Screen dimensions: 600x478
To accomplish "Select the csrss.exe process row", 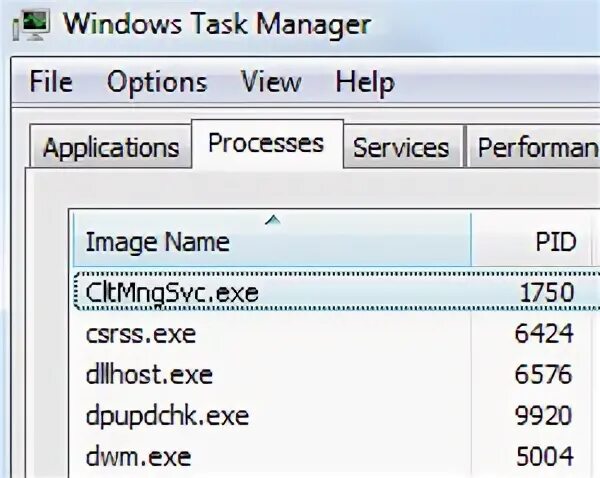I will click(x=140, y=334).
